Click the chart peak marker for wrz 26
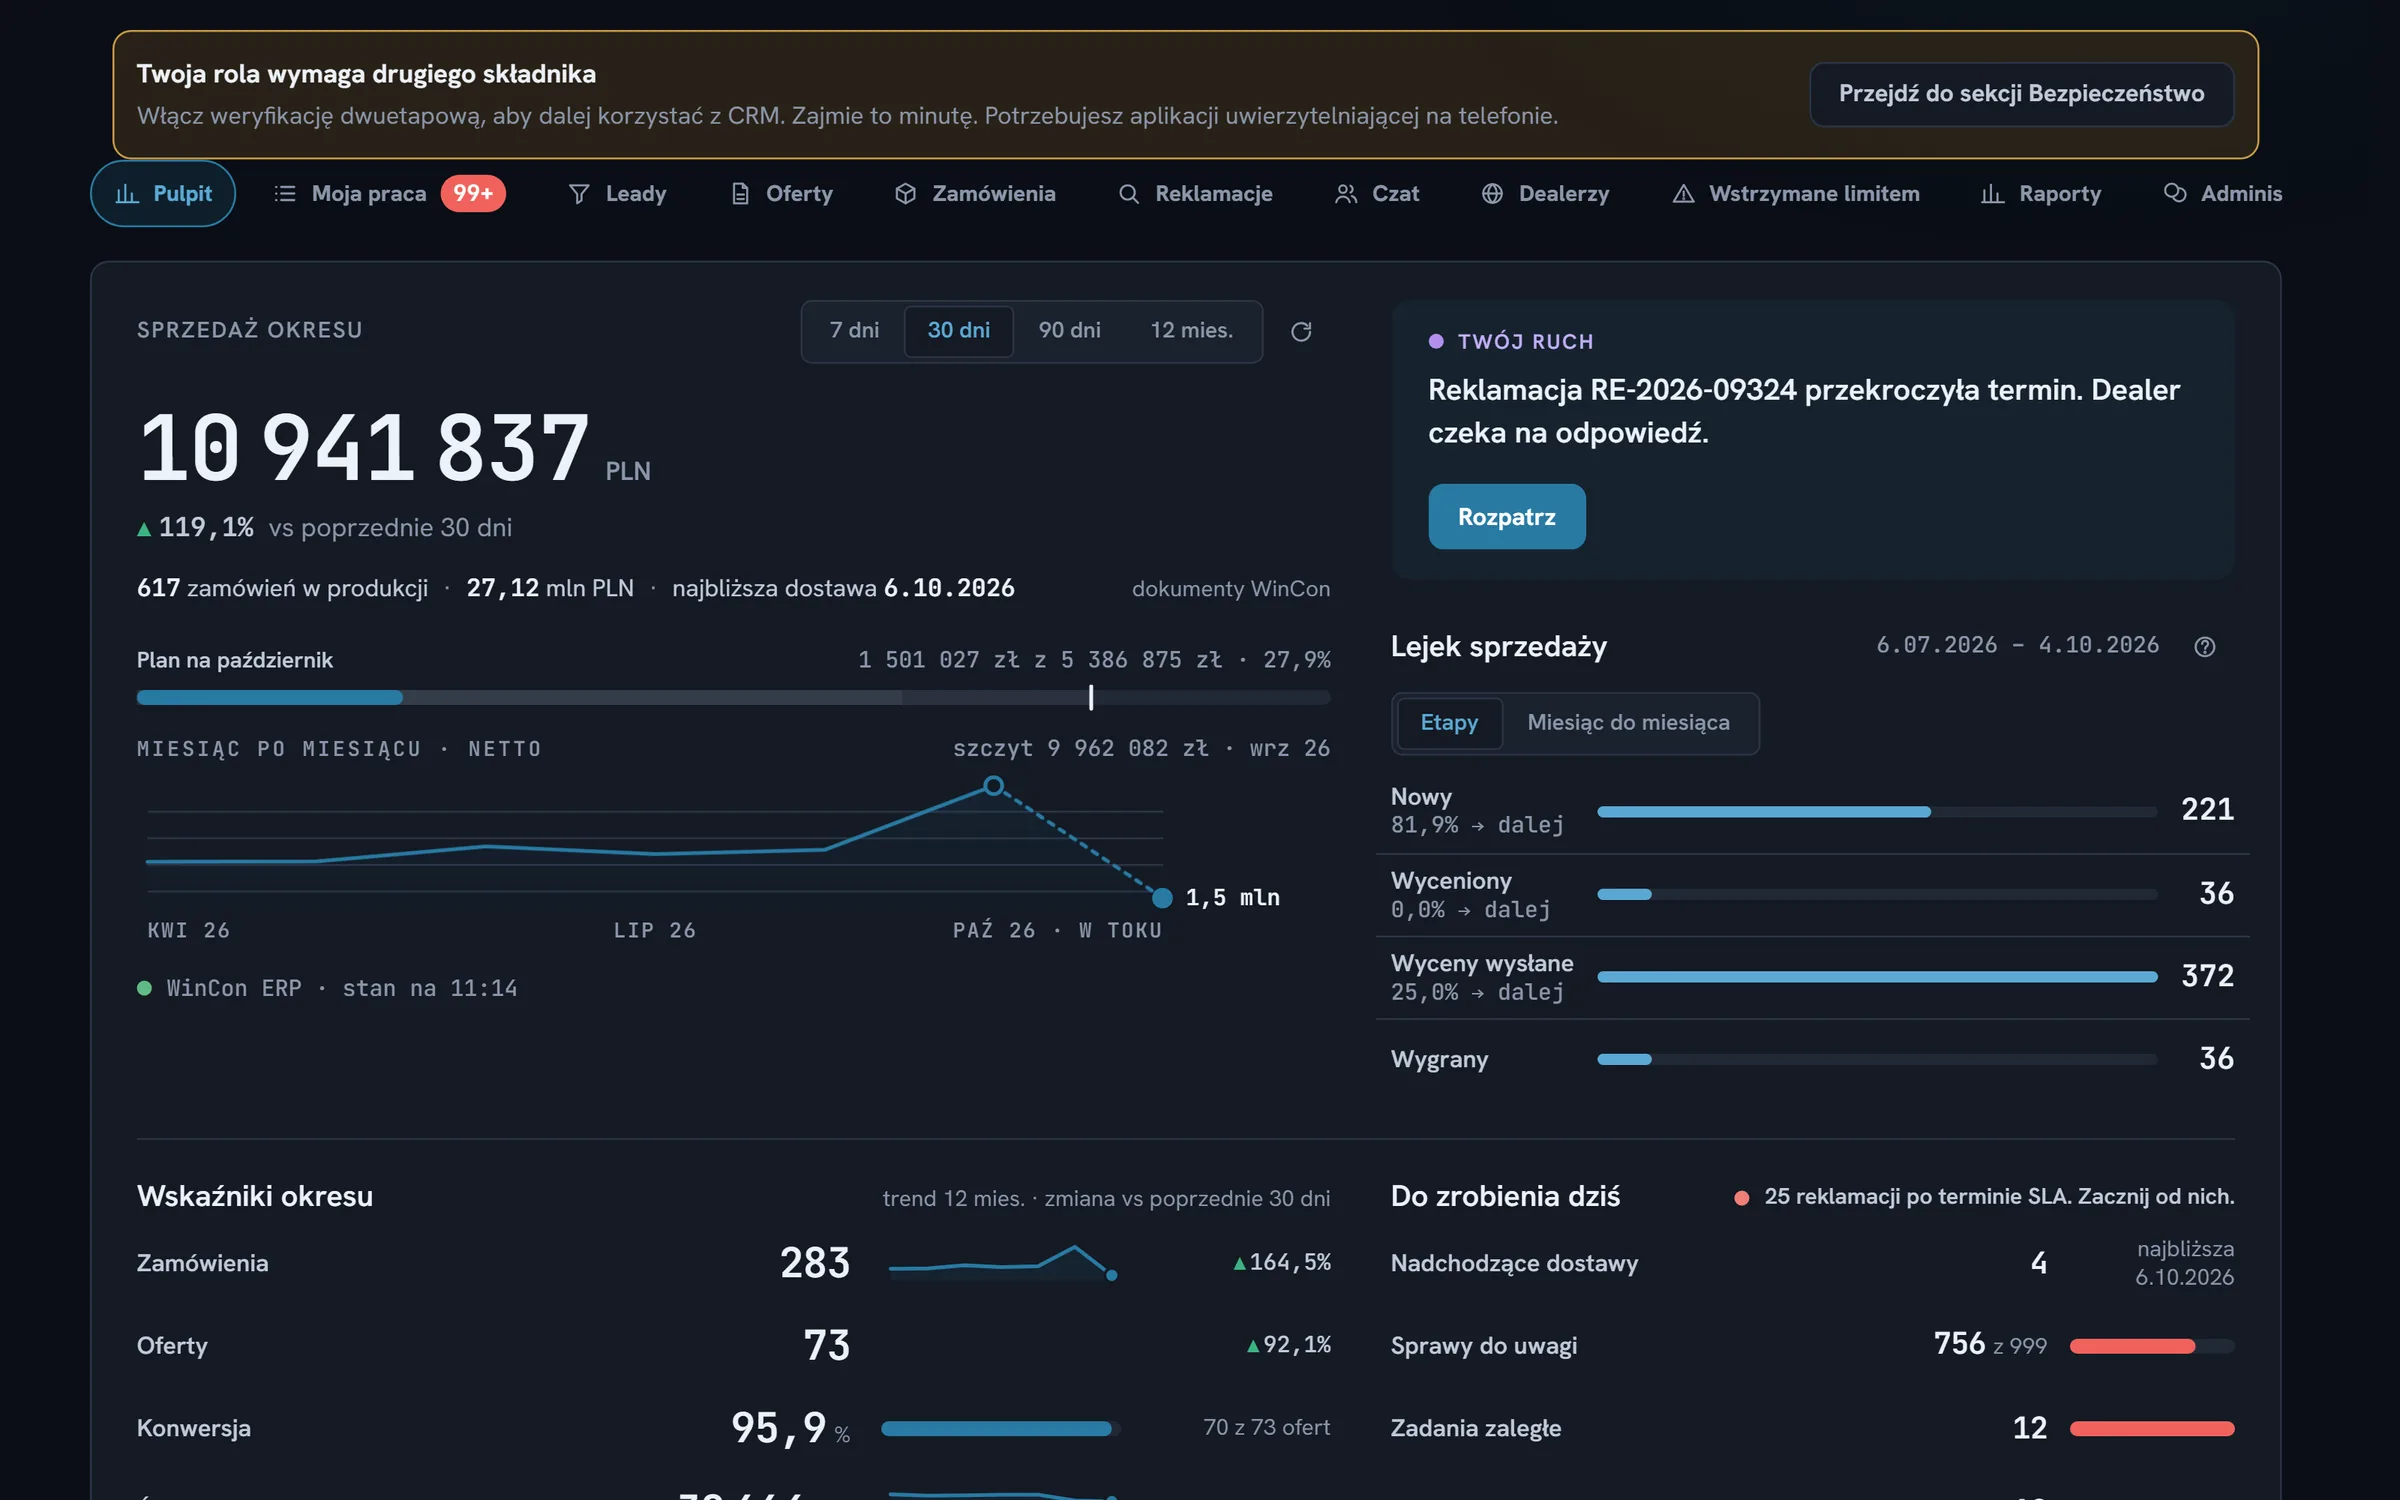The image size is (2400, 1500). (993, 786)
